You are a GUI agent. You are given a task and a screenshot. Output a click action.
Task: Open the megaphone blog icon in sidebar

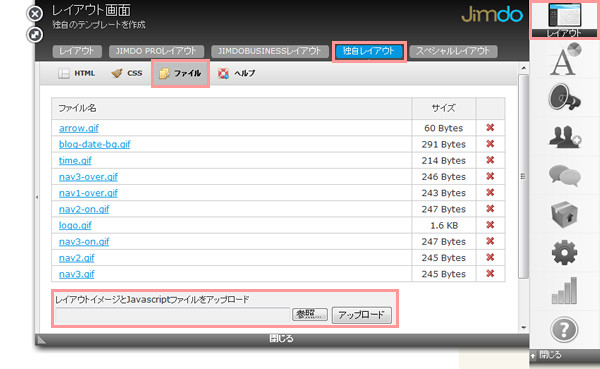564,98
